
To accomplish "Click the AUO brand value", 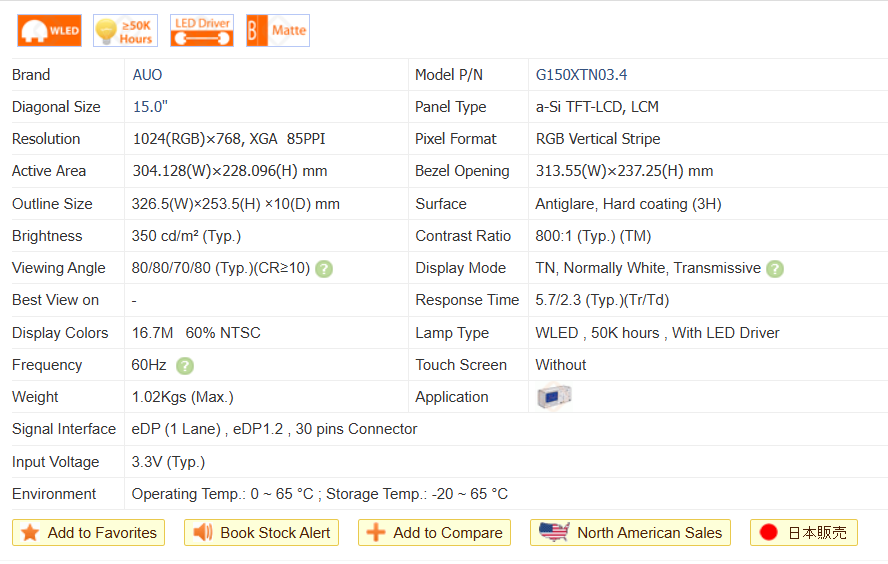I will (x=147, y=75).
